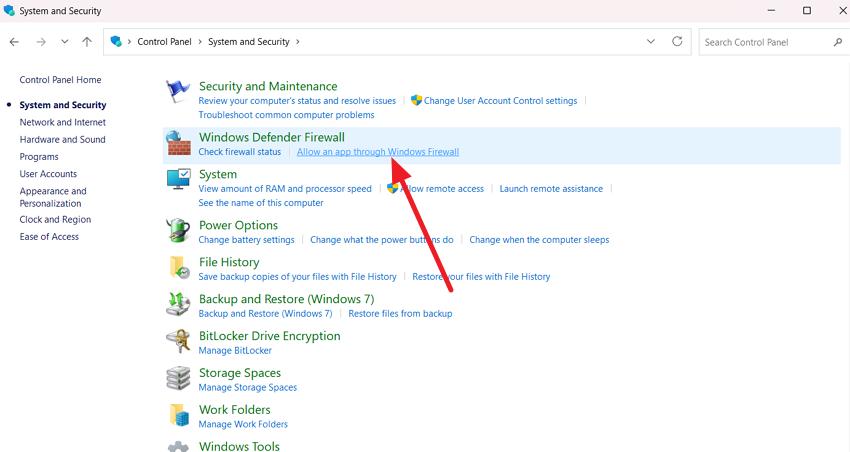
Task: Click the BitLocker Drive Encryption keys icon
Action: pyautogui.click(x=178, y=341)
